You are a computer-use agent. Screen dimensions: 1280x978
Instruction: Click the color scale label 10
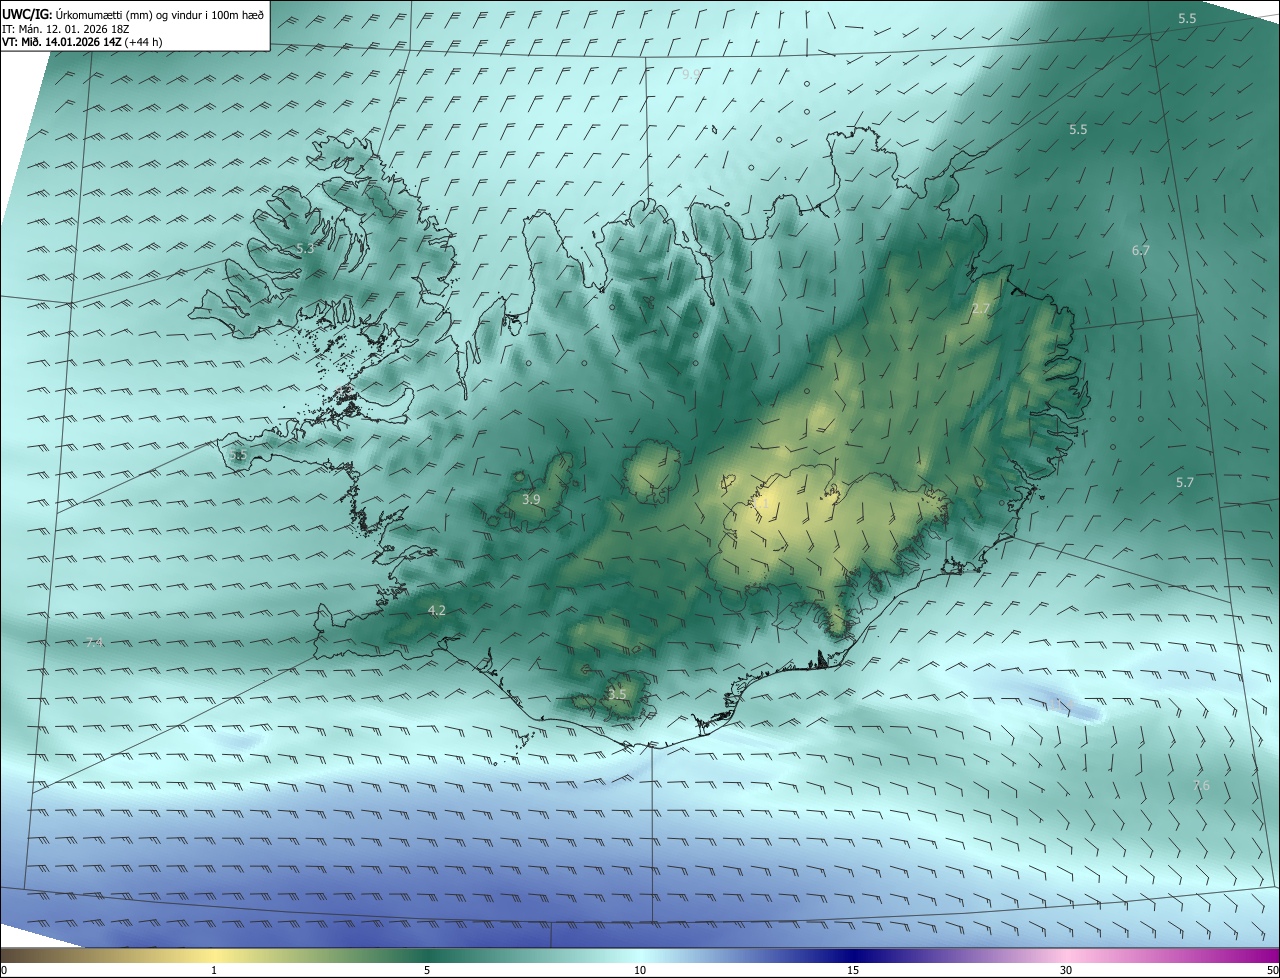click(x=640, y=971)
